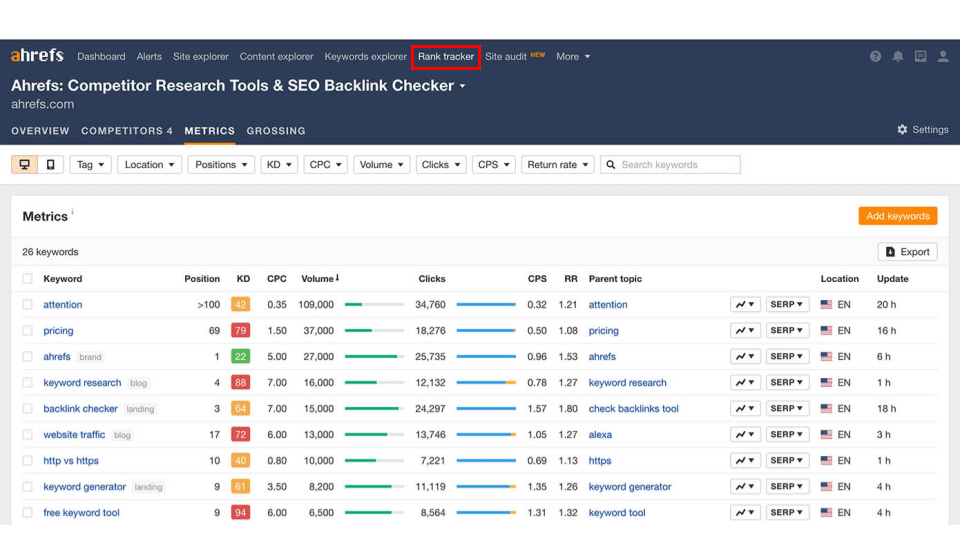Check the attention keyword checkbox

pos(27,304)
